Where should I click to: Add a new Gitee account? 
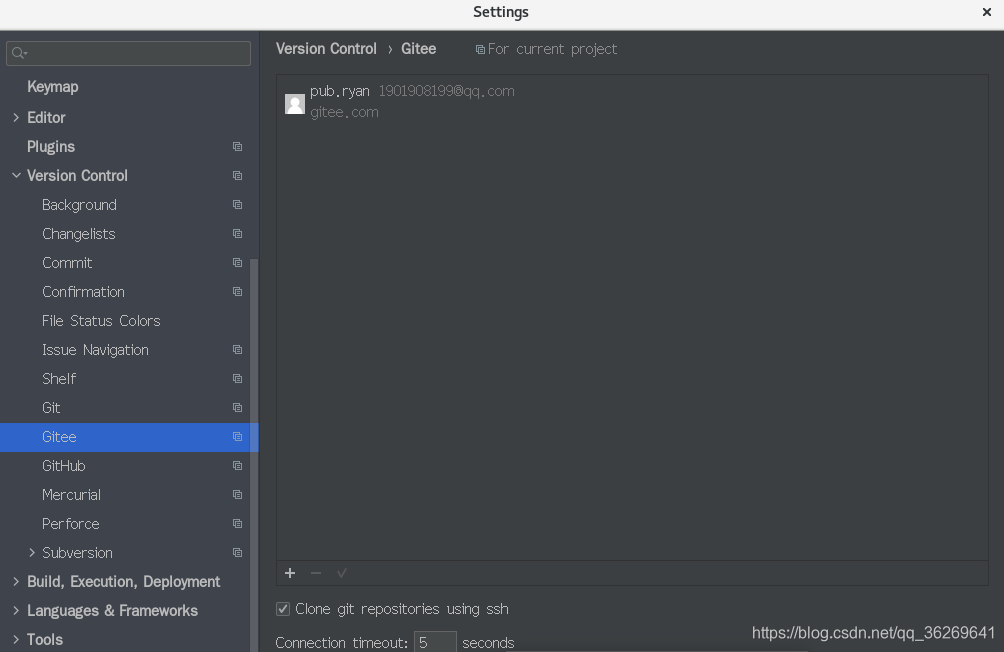[x=290, y=573]
